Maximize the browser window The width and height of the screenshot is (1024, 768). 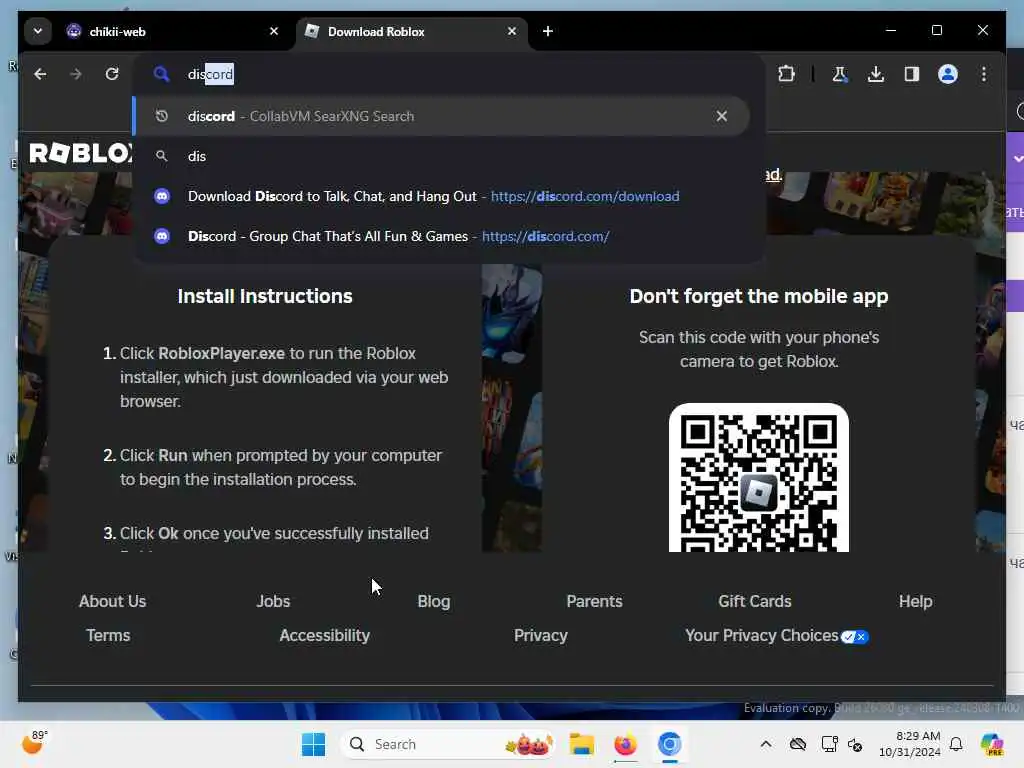[x=936, y=30]
